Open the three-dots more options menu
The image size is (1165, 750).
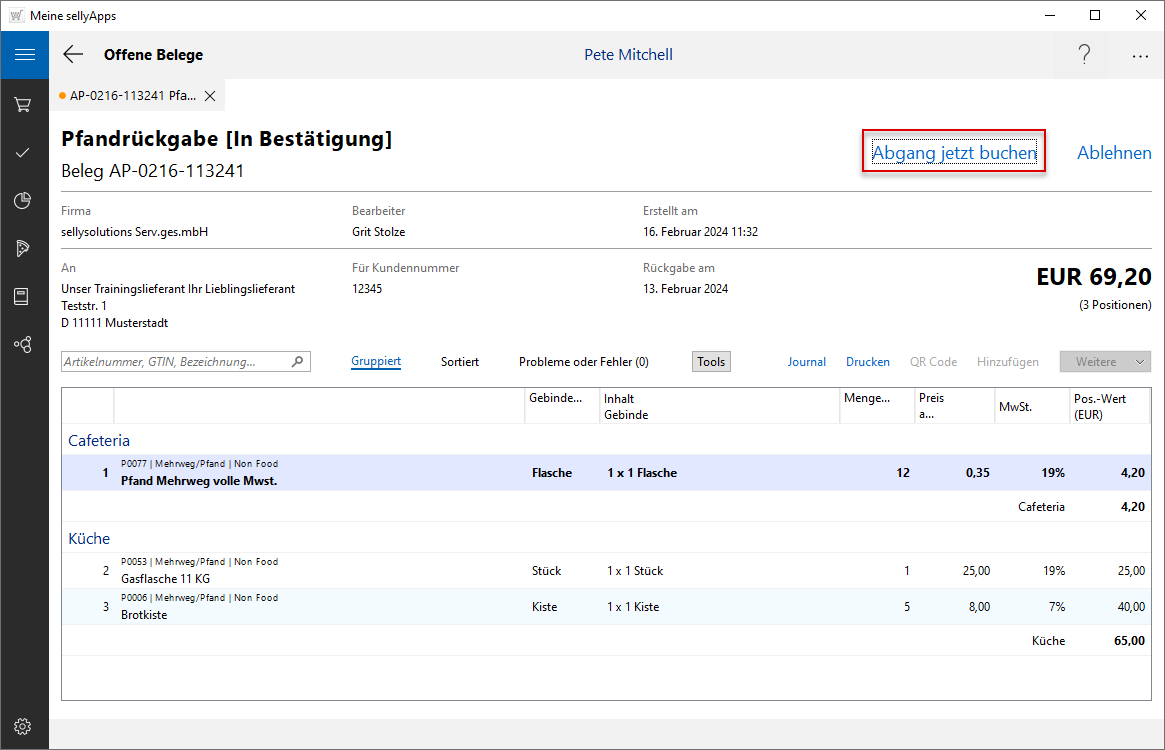[1140, 56]
